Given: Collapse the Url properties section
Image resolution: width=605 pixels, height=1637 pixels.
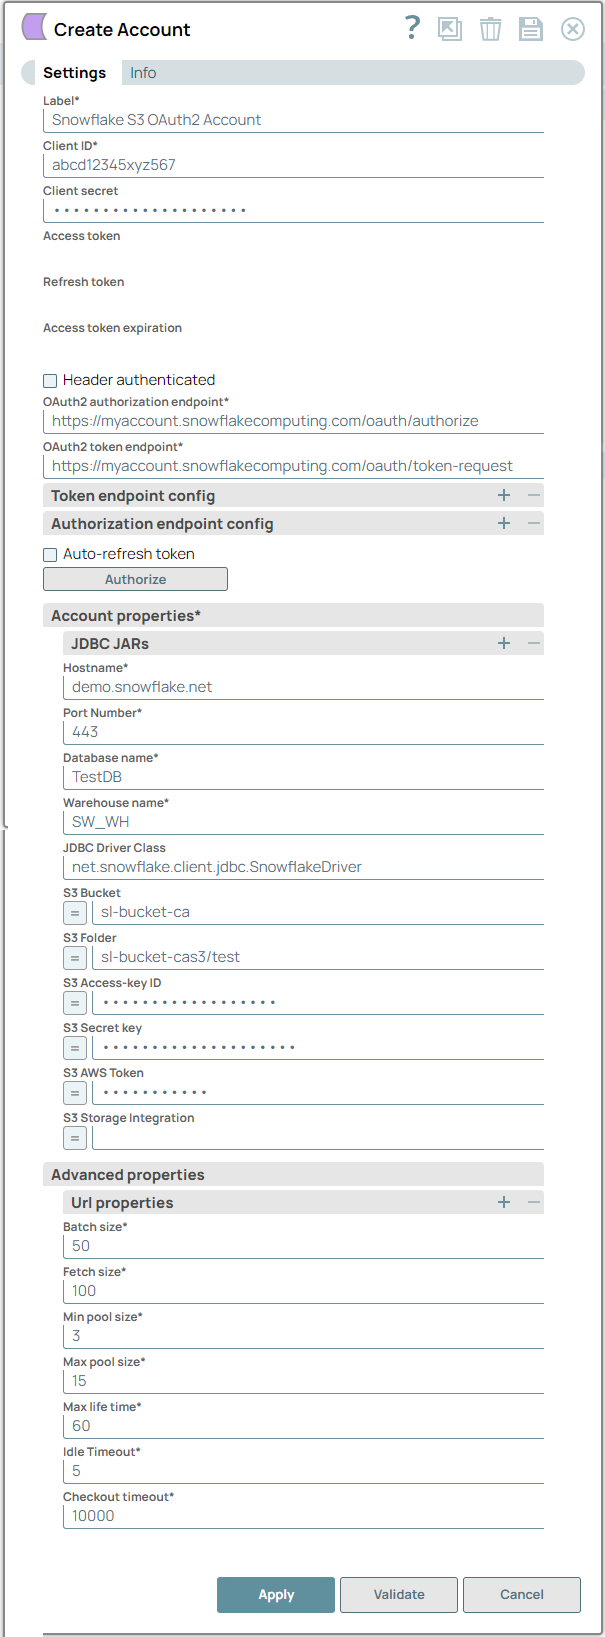Looking at the screenshot, I should [532, 1202].
